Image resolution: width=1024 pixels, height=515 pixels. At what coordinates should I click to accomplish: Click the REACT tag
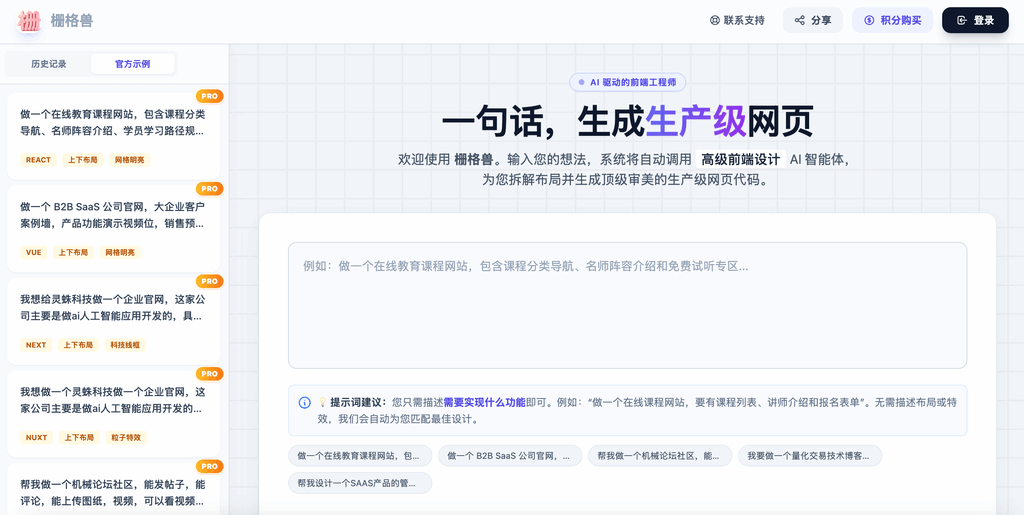point(39,160)
